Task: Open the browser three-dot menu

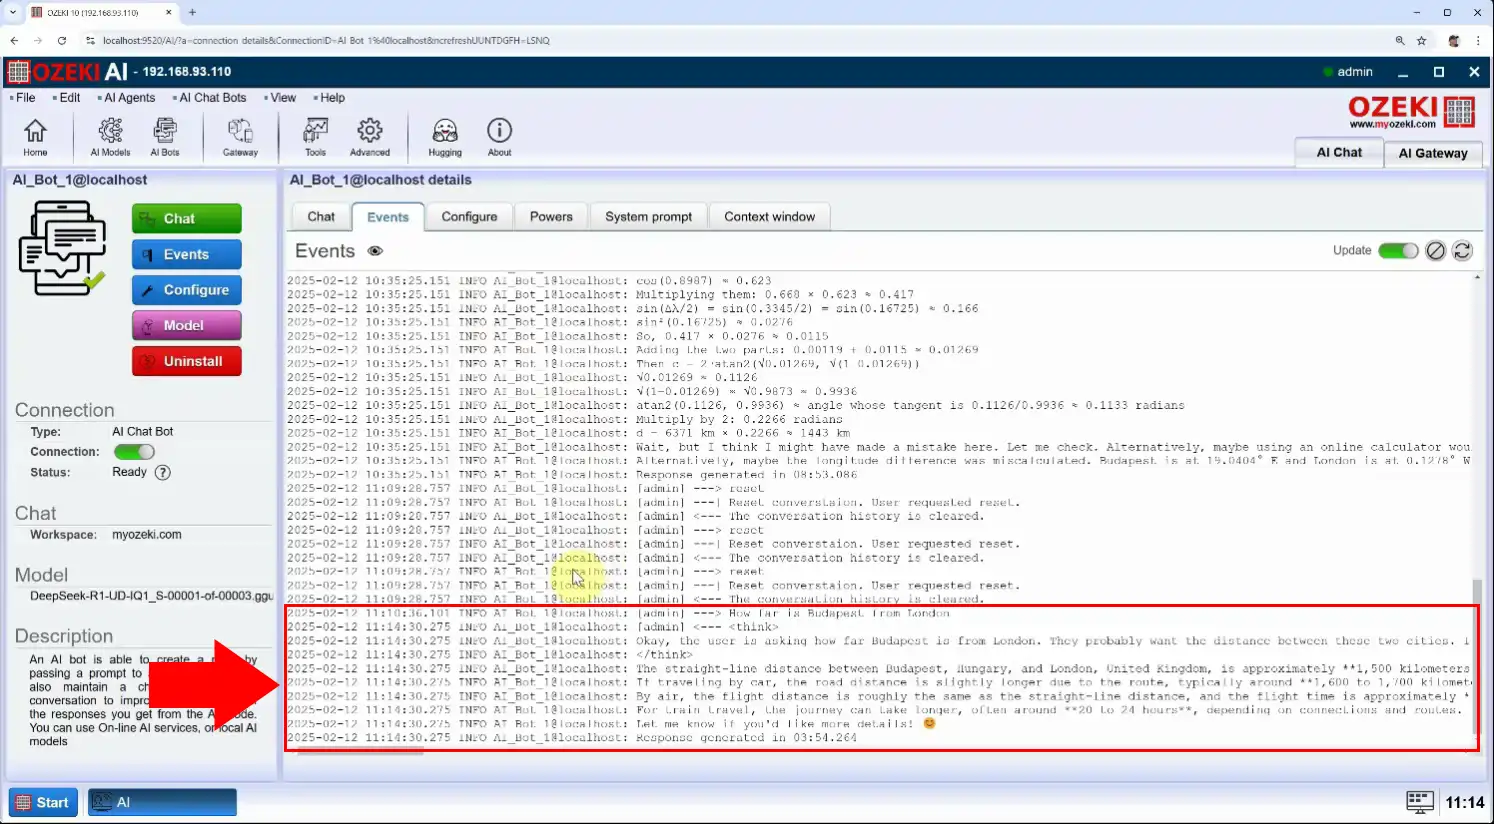Action: (x=1478, y=41)
